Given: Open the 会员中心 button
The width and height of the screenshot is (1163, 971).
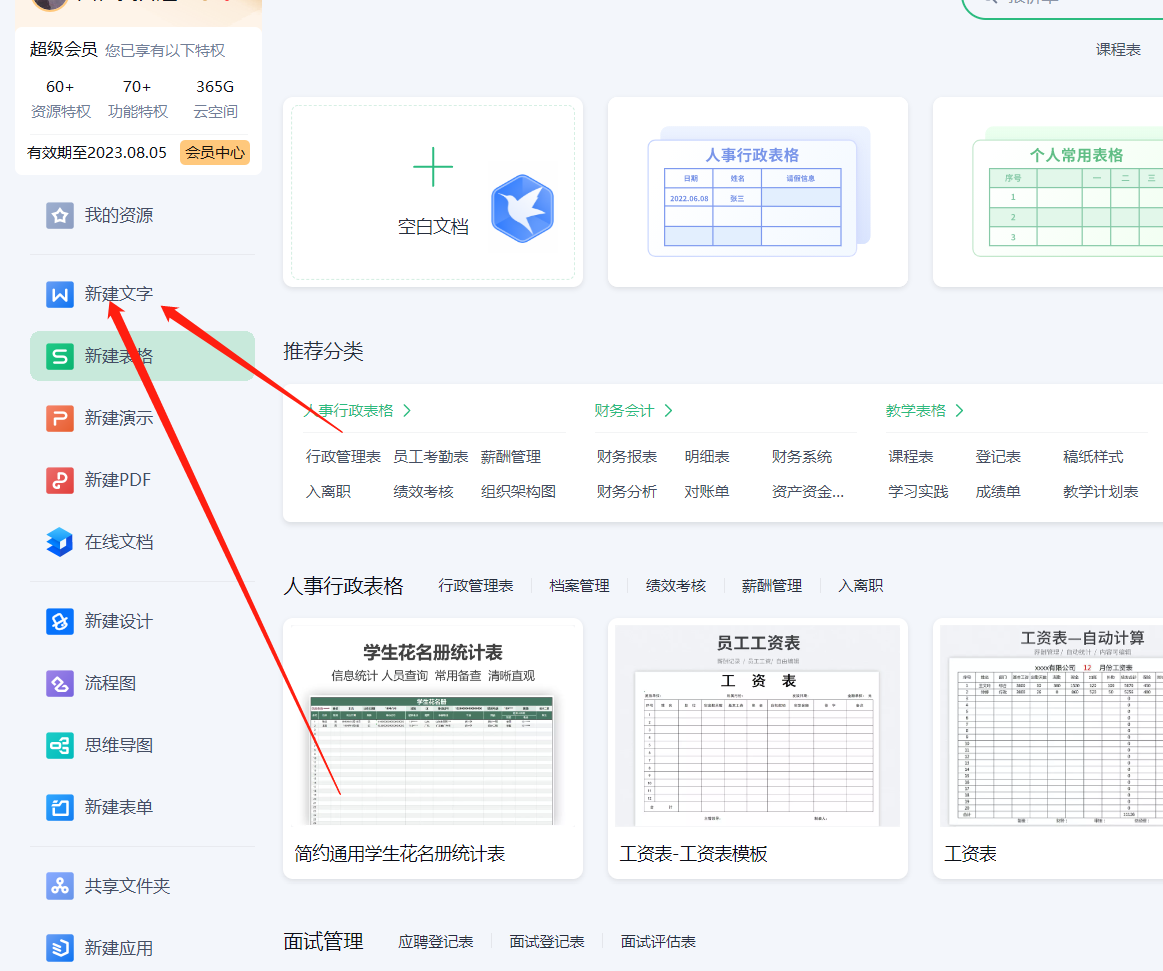Looking at the screenshot, I should pos(215,153).
